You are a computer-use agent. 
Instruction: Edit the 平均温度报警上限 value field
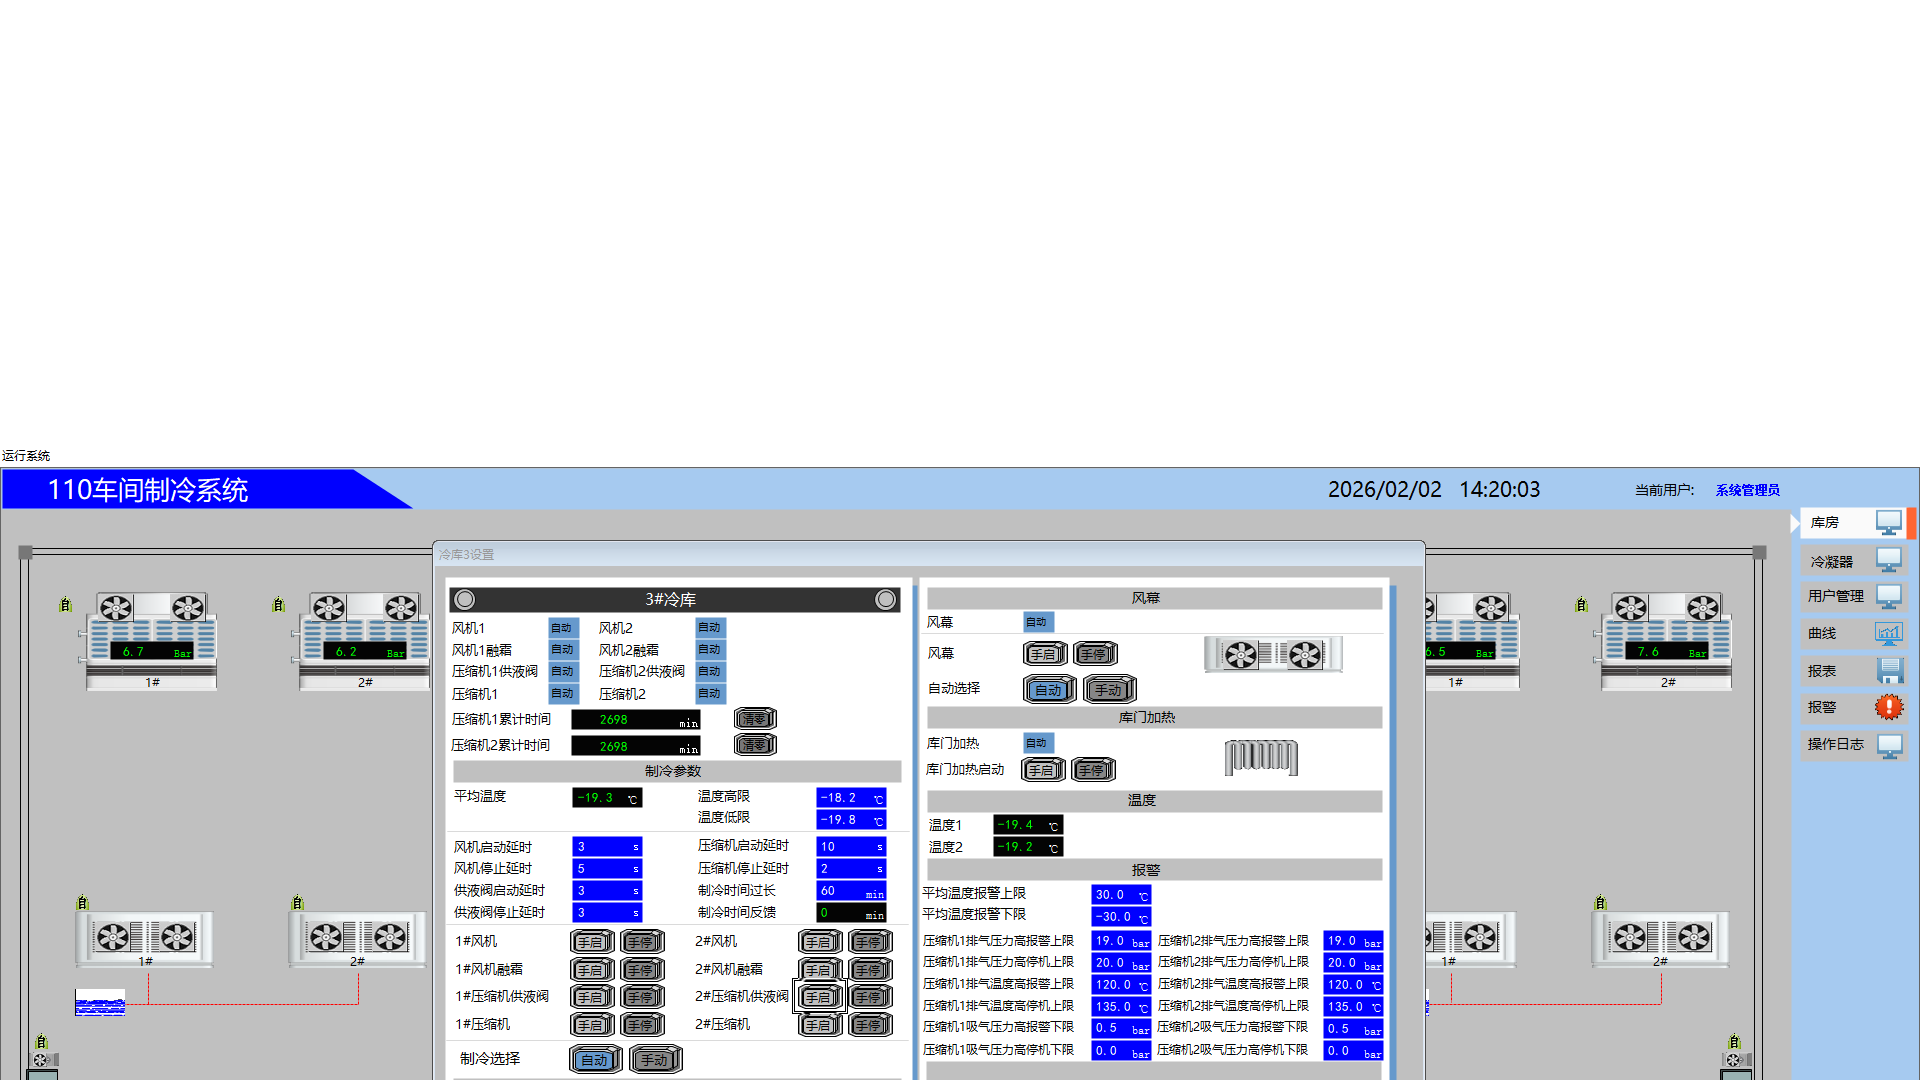pos(1120,895)
